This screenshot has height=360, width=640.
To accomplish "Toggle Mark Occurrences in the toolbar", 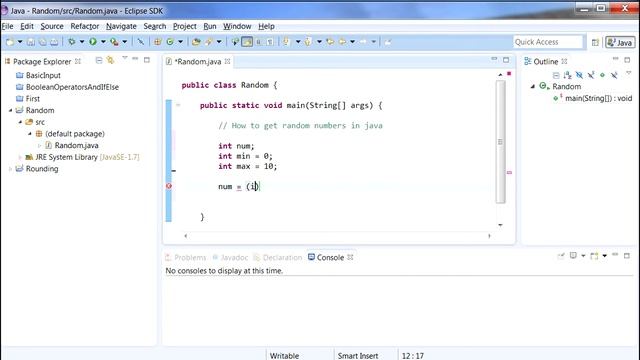I will coord(247,42).
